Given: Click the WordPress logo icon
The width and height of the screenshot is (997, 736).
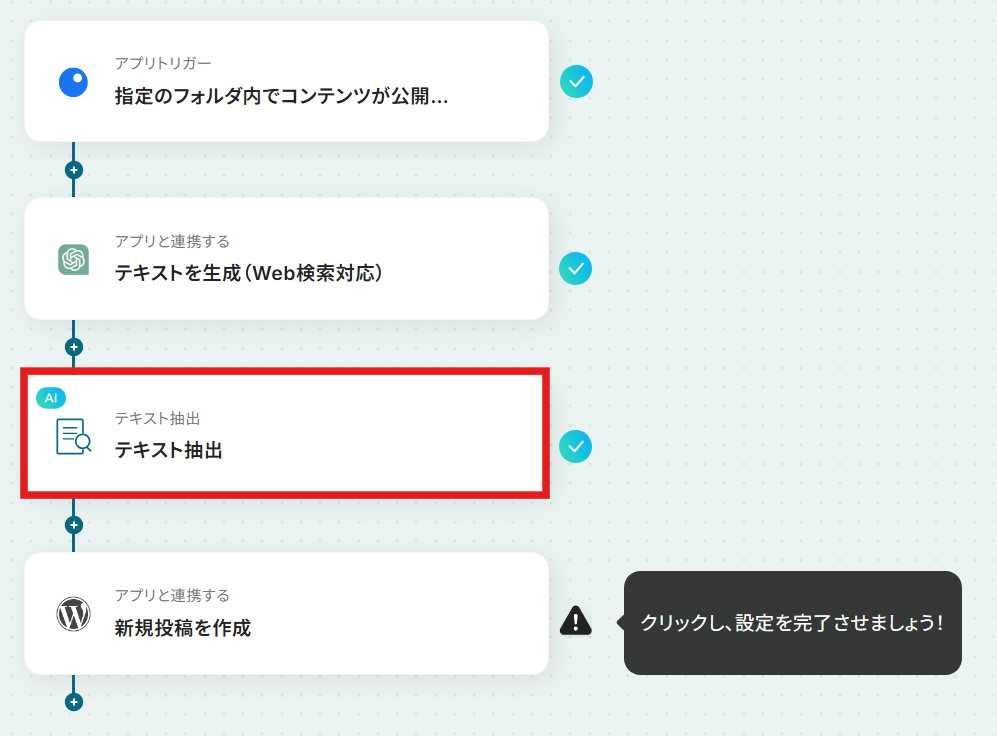Looking at the screenshot, I should (74, 614).
